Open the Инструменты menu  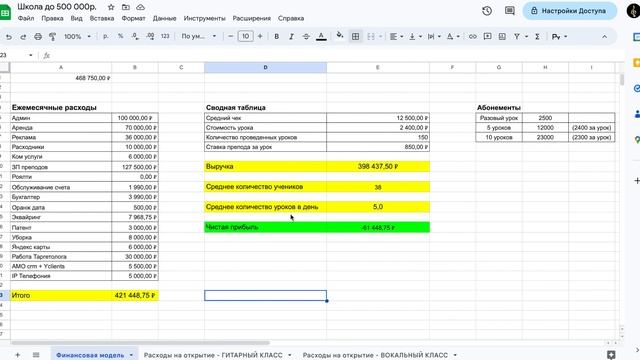point(204,18)
